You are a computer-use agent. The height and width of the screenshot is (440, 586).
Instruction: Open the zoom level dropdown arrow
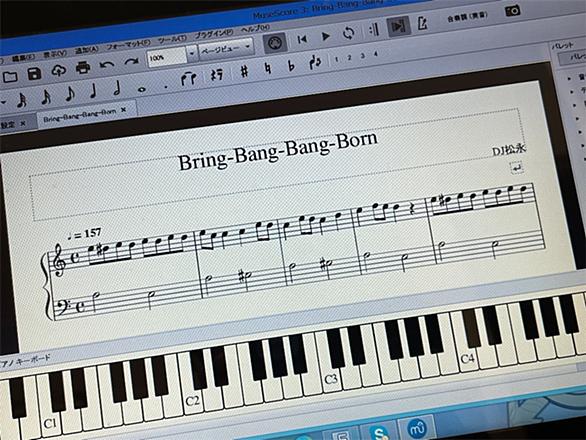coord(192,54)
